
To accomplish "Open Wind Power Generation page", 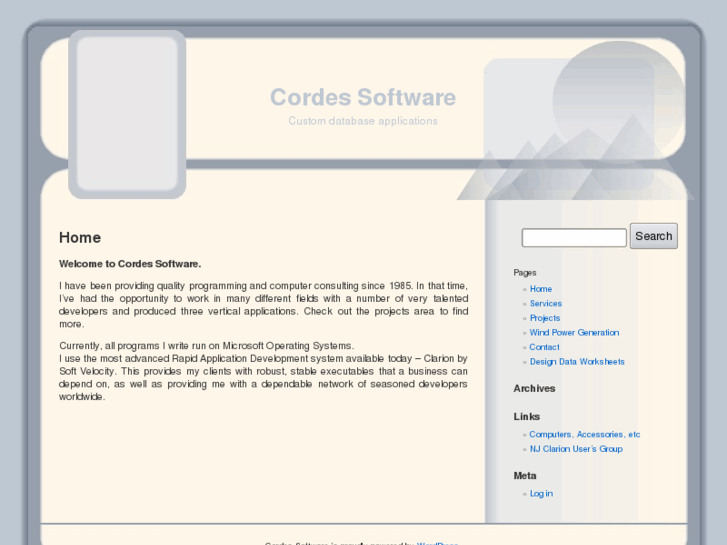I will 574,333.
